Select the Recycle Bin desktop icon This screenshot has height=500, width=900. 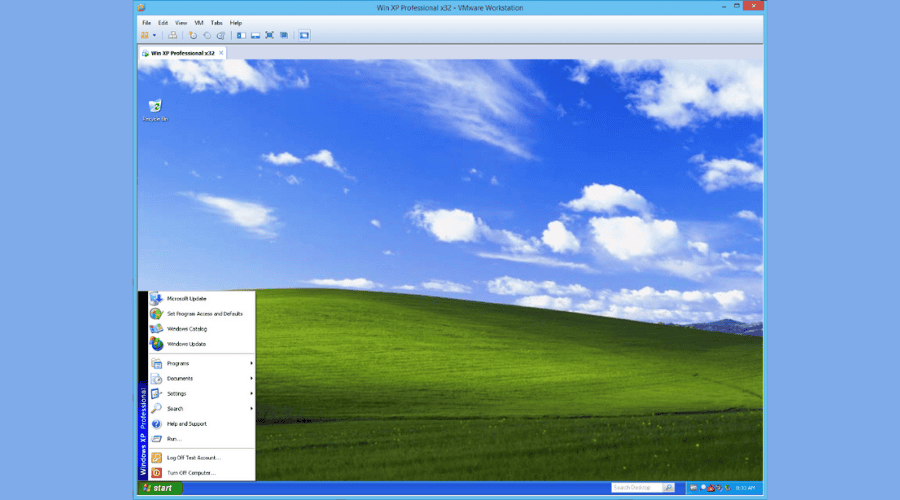[155, 110]
